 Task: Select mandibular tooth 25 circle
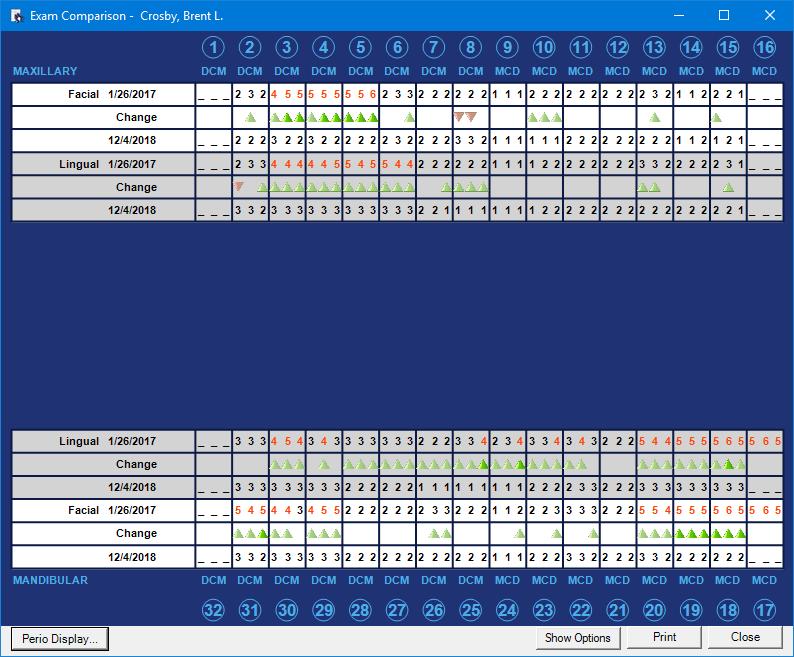[x=470, y=608]
